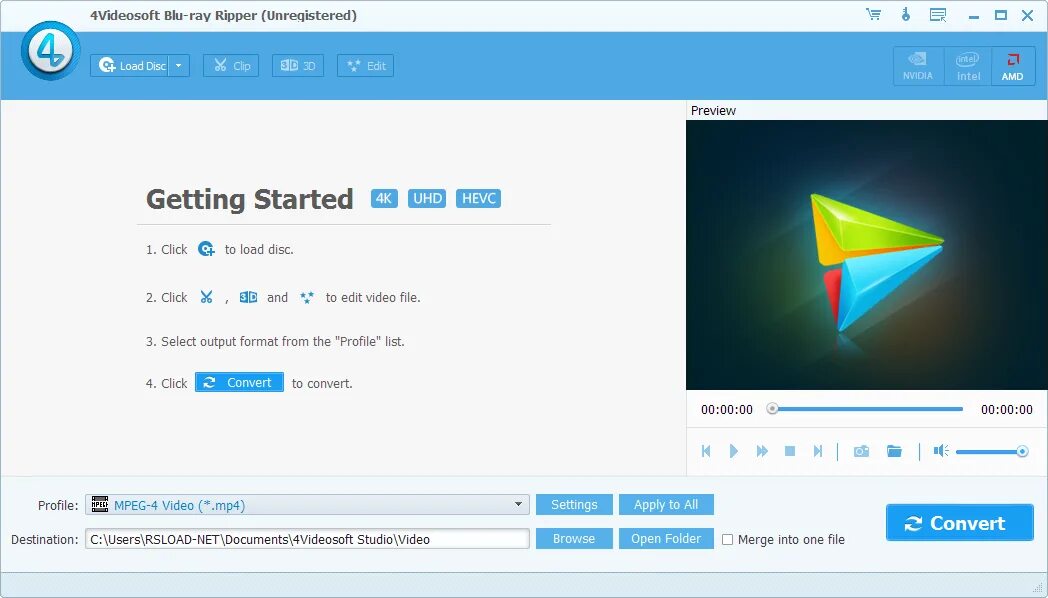Click the purchase cart icon in title bar
The height and width of the screenshot is (598, 1048).
point(872,15)
